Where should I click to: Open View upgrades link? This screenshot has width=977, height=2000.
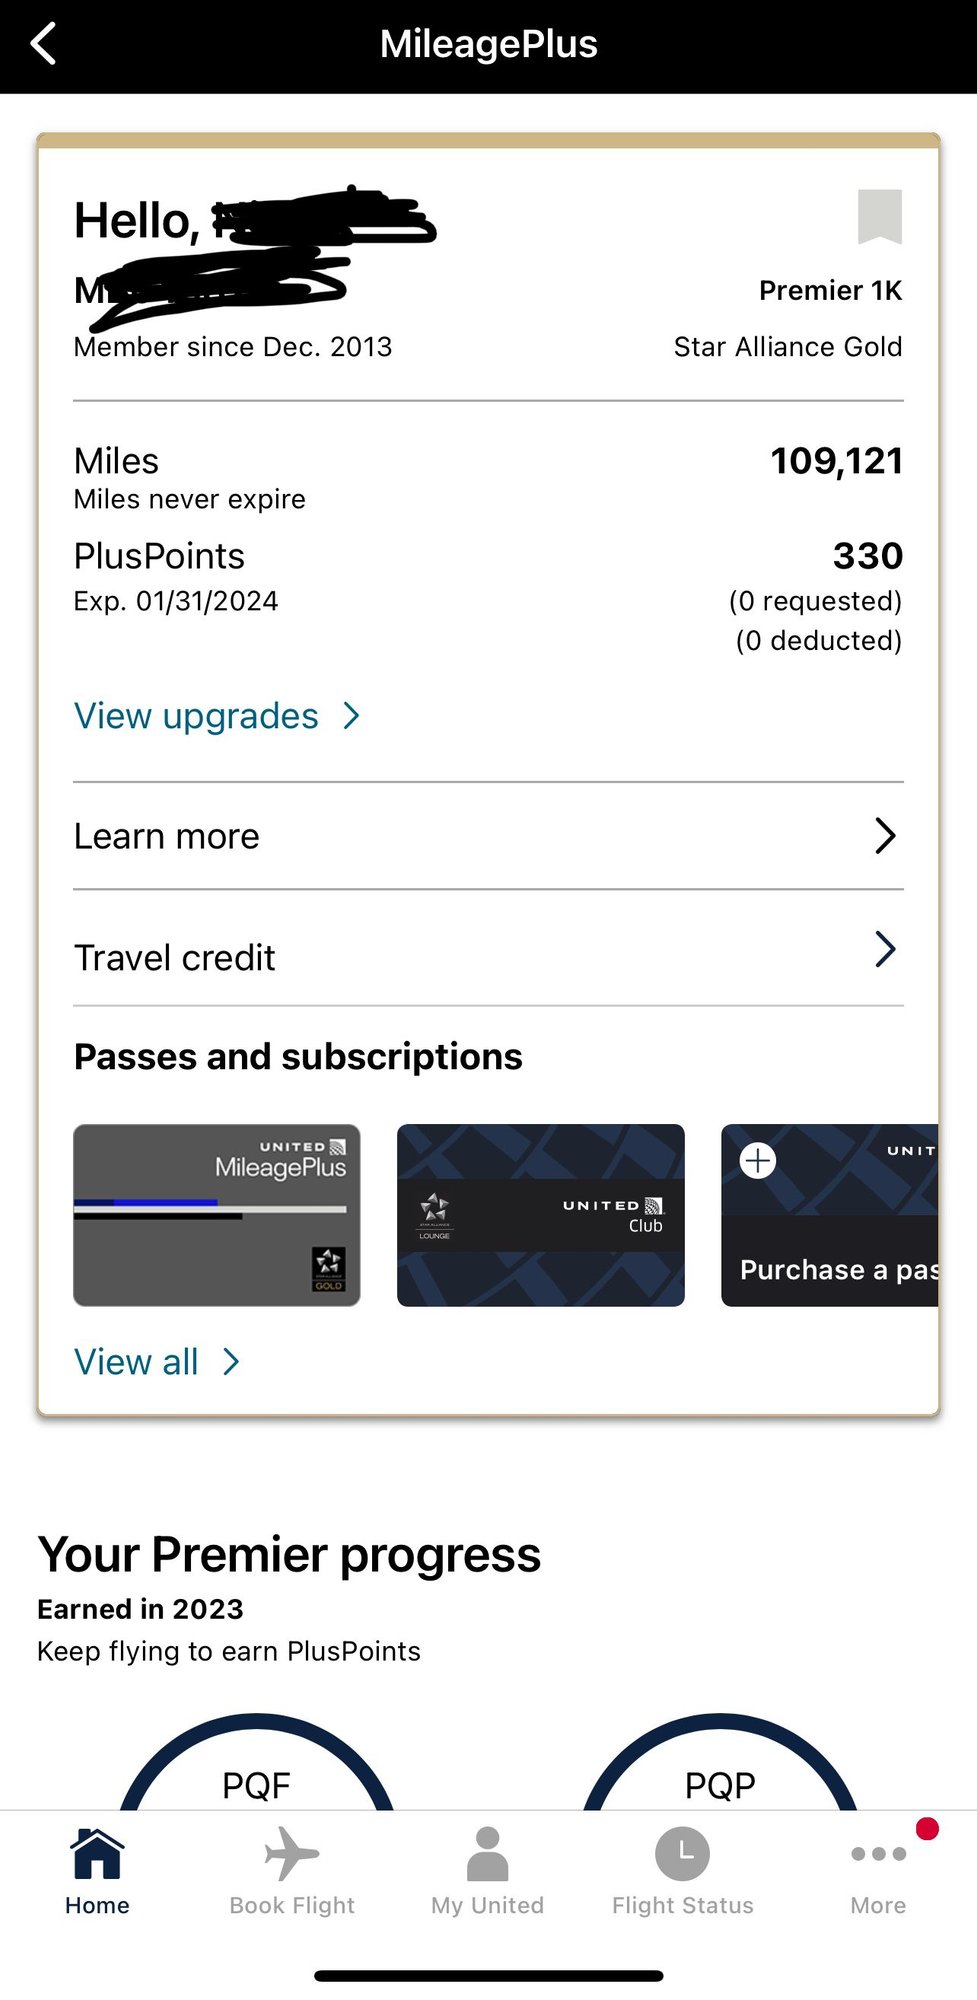(x=197, y=716)
